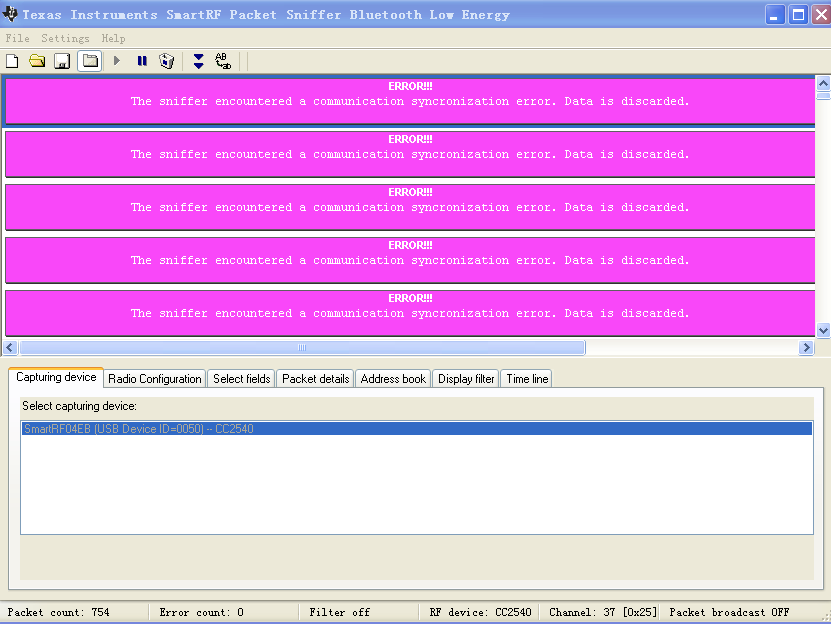Switch to the Address book tab

click(x=393, y=379)
